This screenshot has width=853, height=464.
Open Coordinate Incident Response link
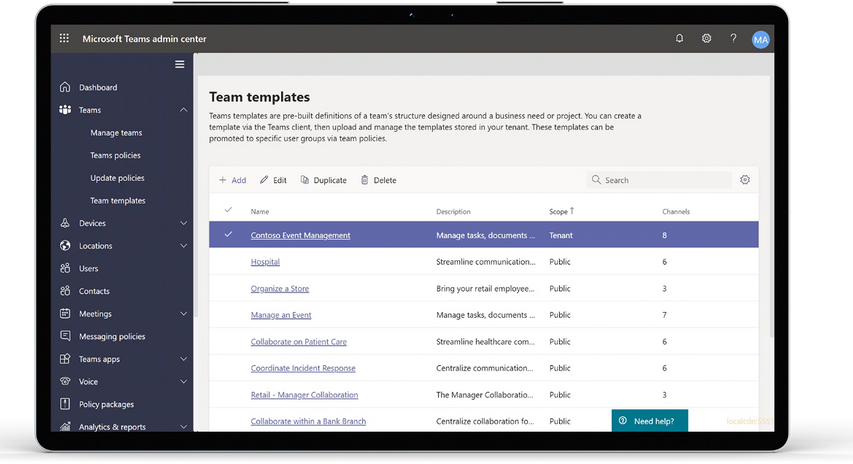point(303,368)
